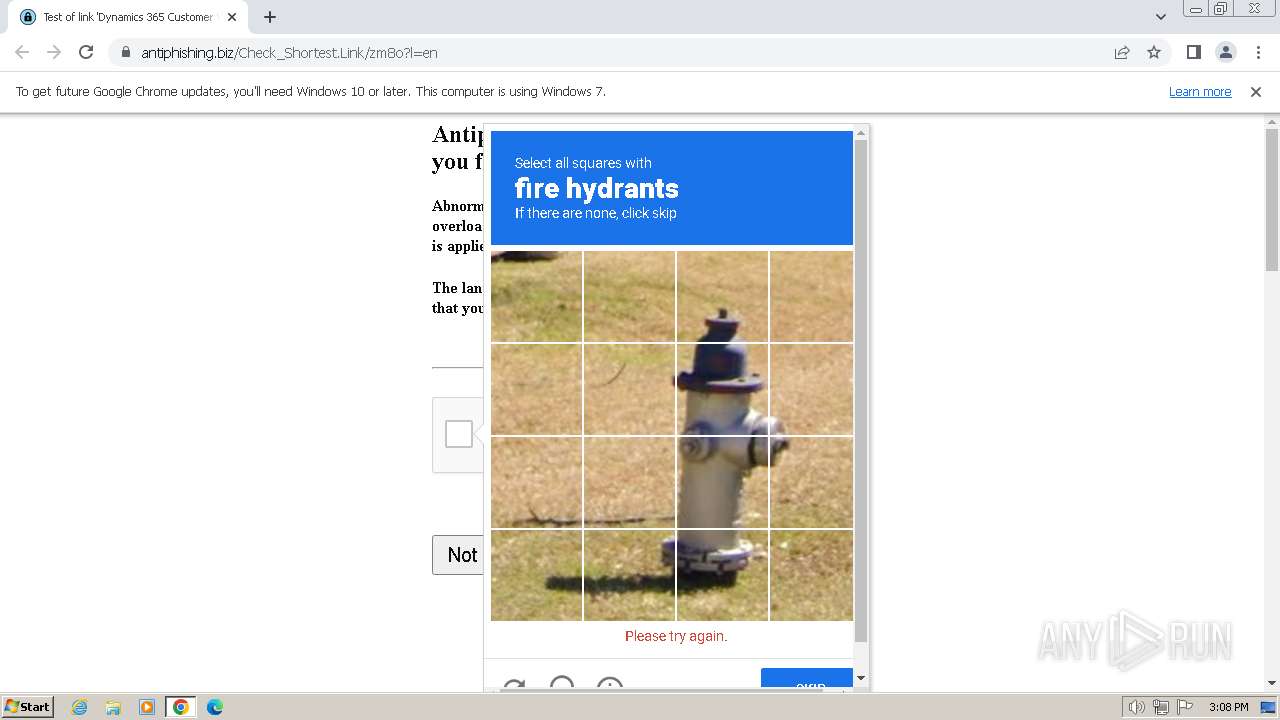Open the Chrome profile avatar
The width and height of the screenshot is (1280, 720).
click(1225, 52)
